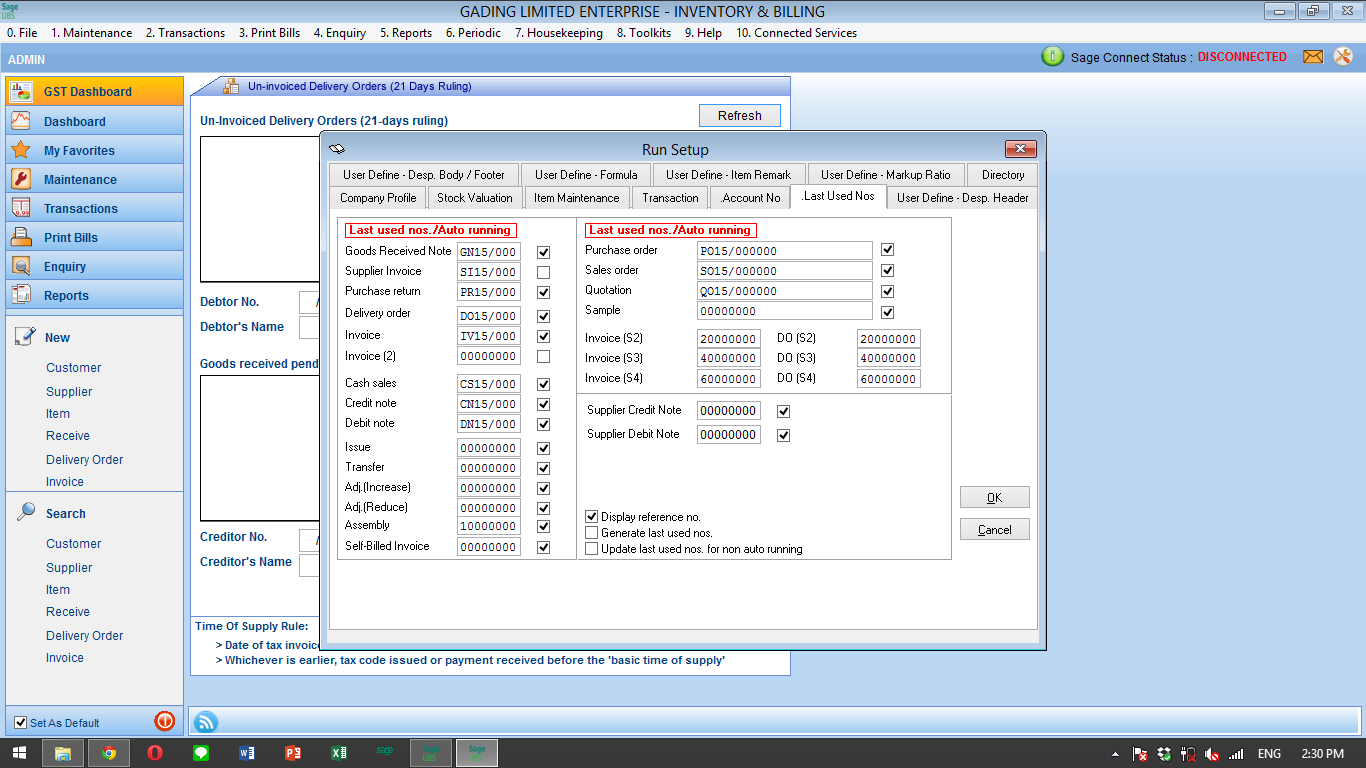Click OK in Run Setup dialog

point(994,497)
